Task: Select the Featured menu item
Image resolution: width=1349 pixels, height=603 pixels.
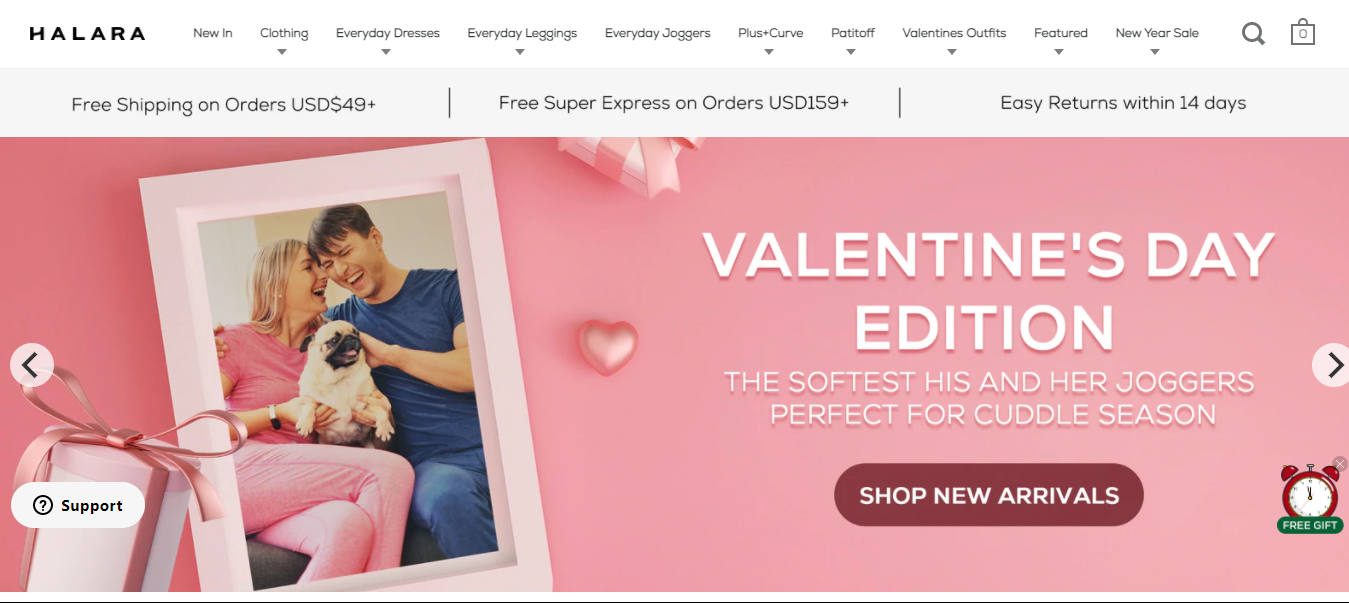Action: coord(1061,33)
